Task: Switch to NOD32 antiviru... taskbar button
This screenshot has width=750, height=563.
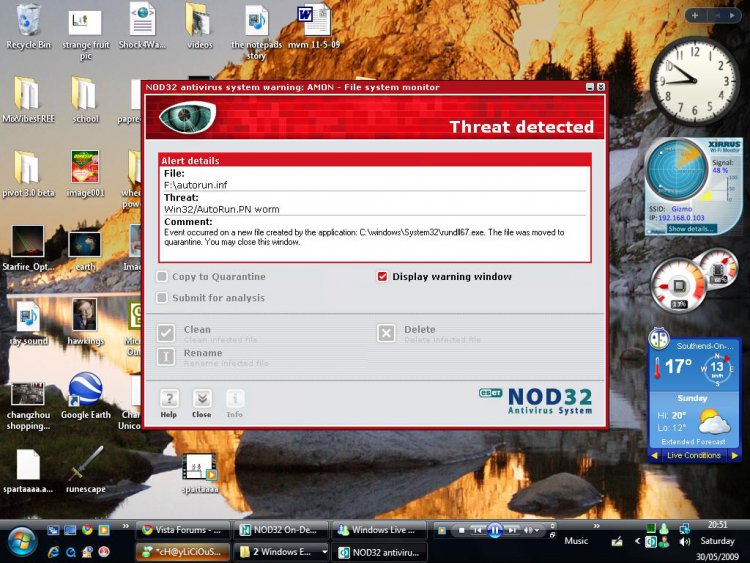Action: pos(379,552)
